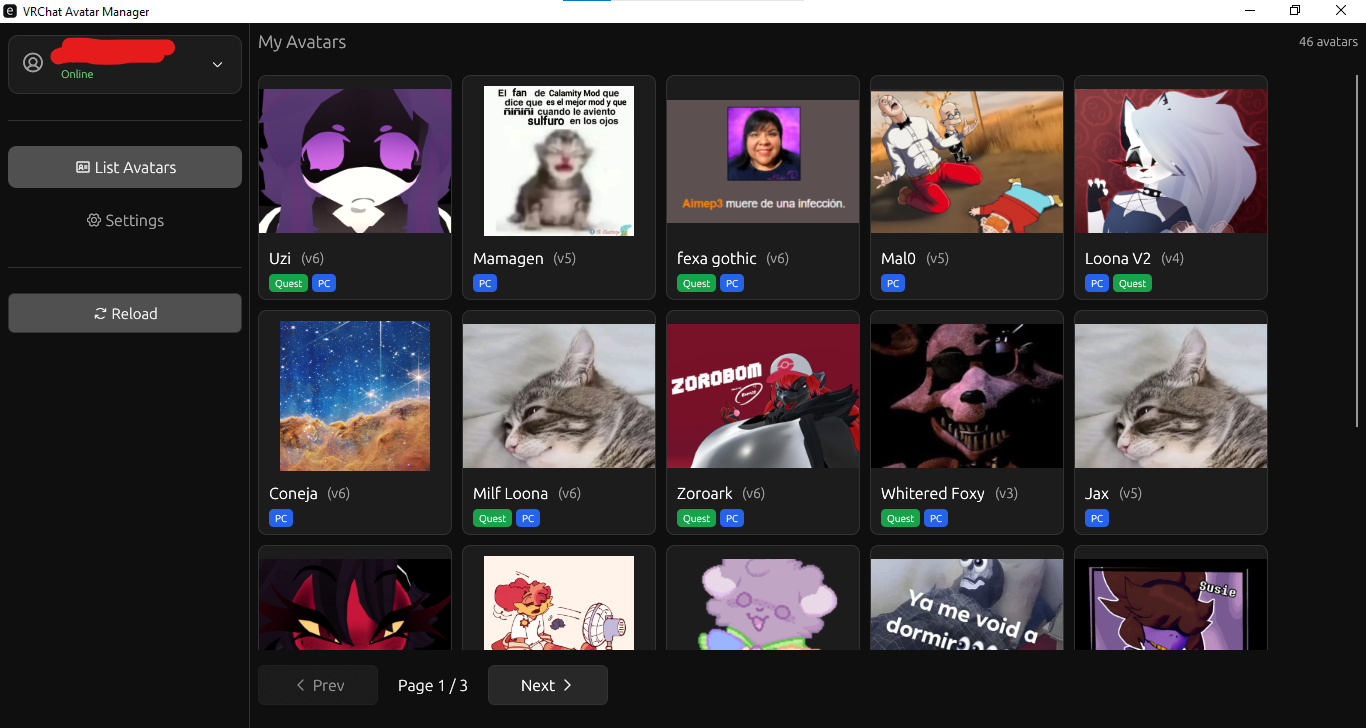This screenshot has width=1366, height=728.
Task: Click the PC badge on Mal0 card
Action: [893, 283]
